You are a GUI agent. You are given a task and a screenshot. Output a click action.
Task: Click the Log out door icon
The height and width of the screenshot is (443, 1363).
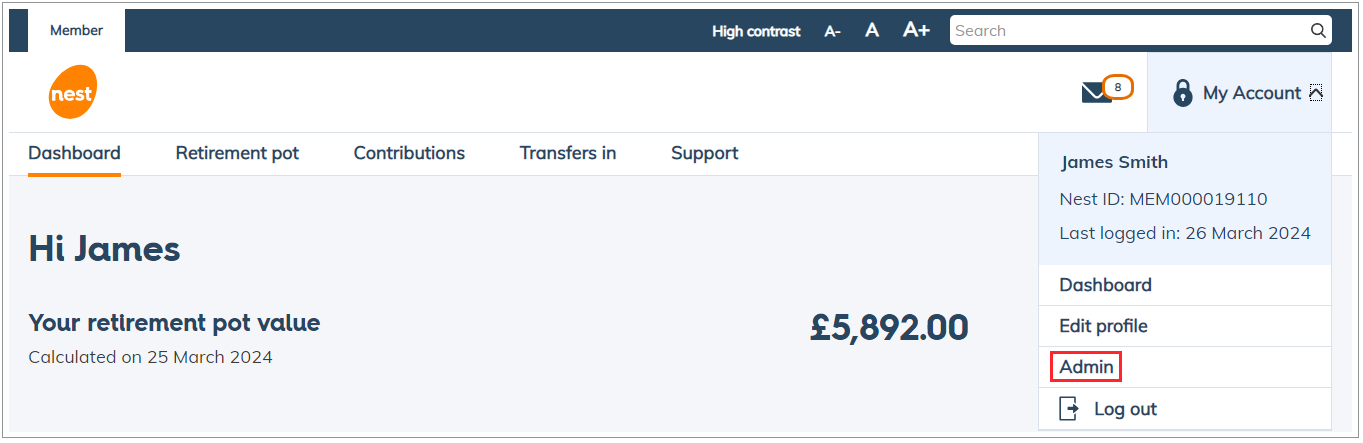[1070, 409]
